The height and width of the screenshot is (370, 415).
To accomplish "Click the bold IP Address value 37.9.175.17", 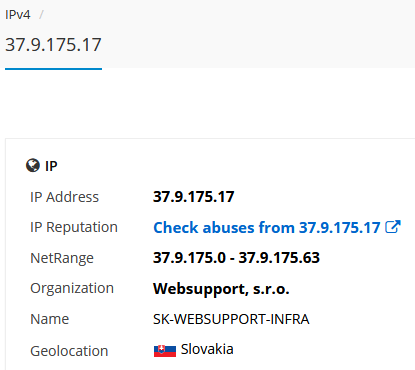I will [194, 197].
